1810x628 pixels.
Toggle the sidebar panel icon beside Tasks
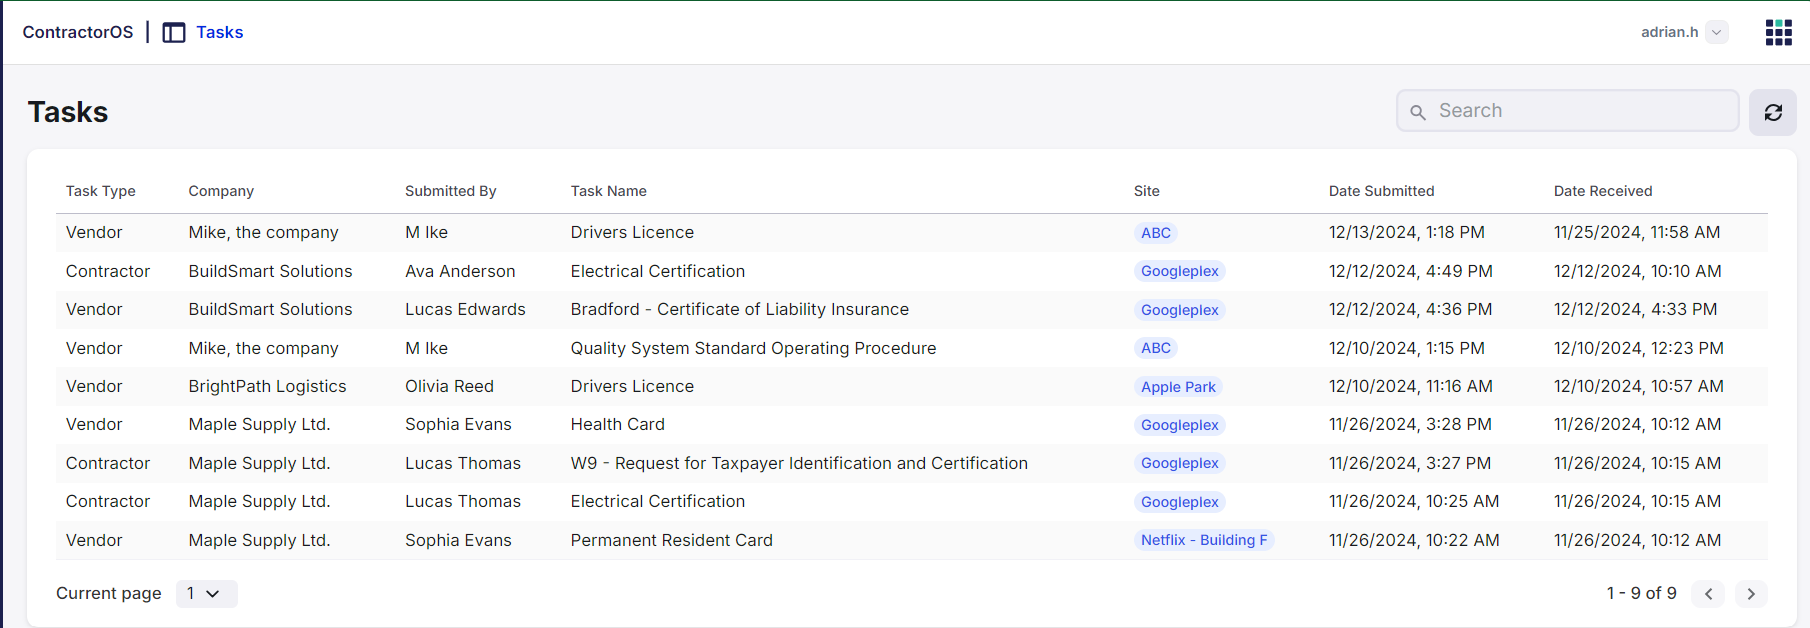pos(174,33)
